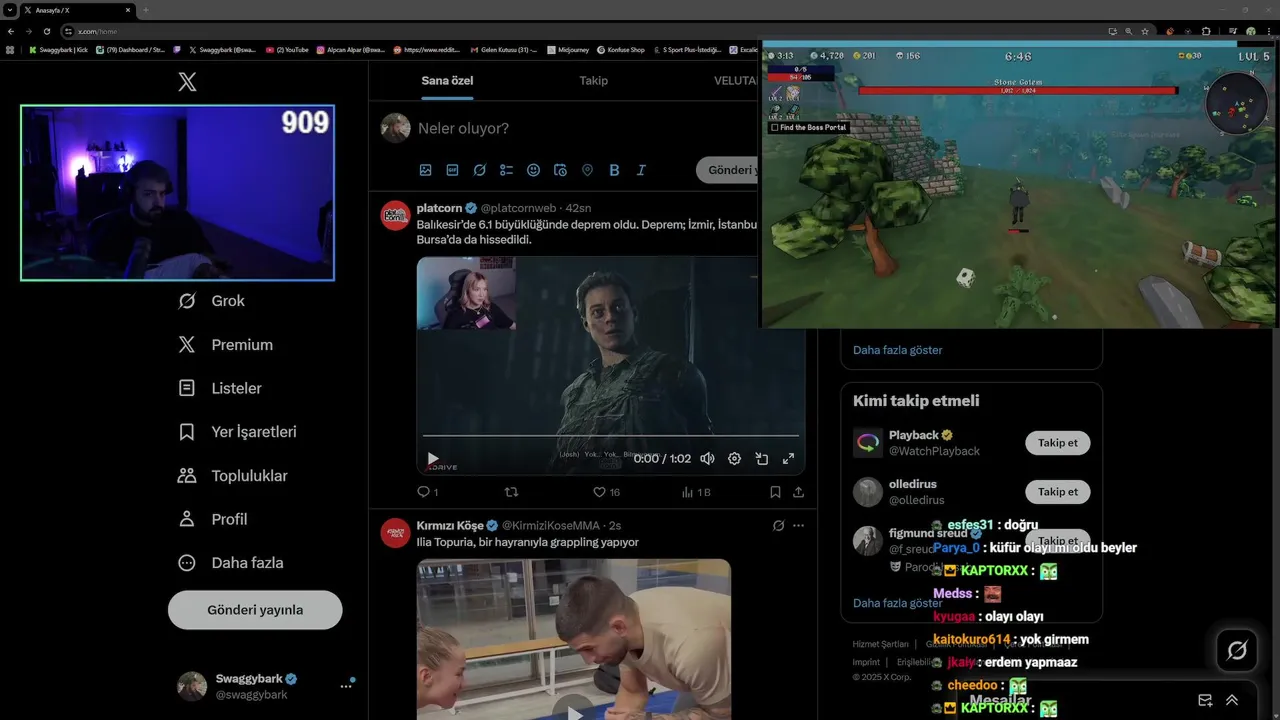Viewport: 1280px width, 720px height.
Task: Follow olledirus with Takip et
Action: pos(1057,492)
